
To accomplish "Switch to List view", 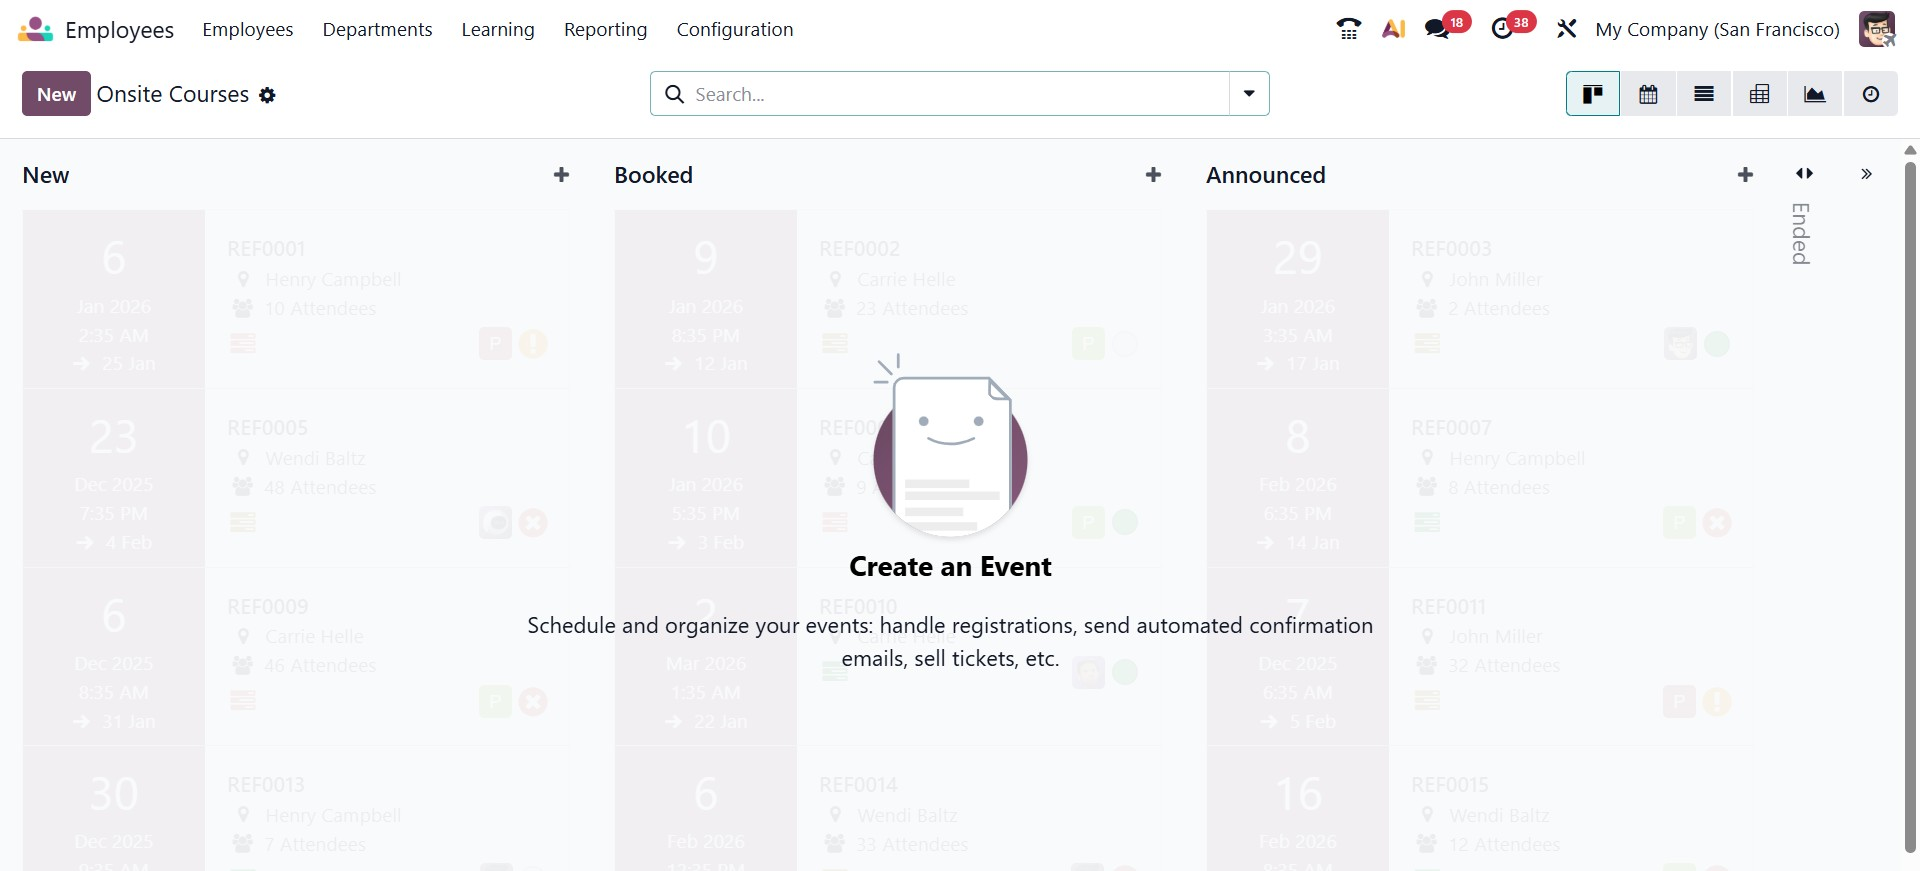I will click(1704, 94).
